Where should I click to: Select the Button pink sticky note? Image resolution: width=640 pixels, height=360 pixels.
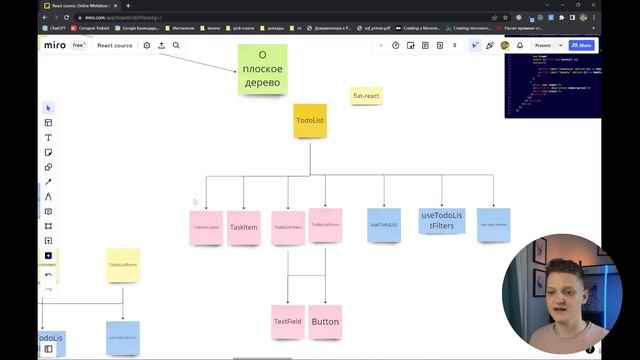point(325,322)
